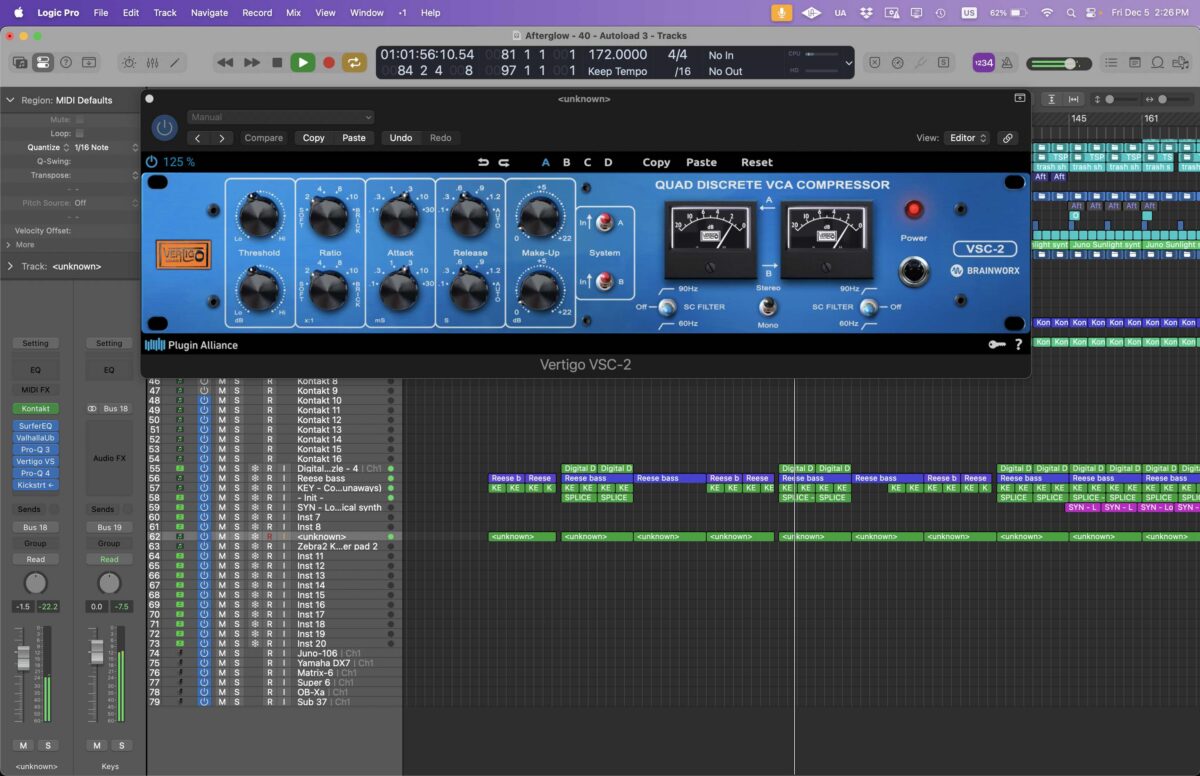This screenshot has height=776, width=1200.
Task: Click the chain link icon in the plugin header
Action: (x=1008, y=138)
